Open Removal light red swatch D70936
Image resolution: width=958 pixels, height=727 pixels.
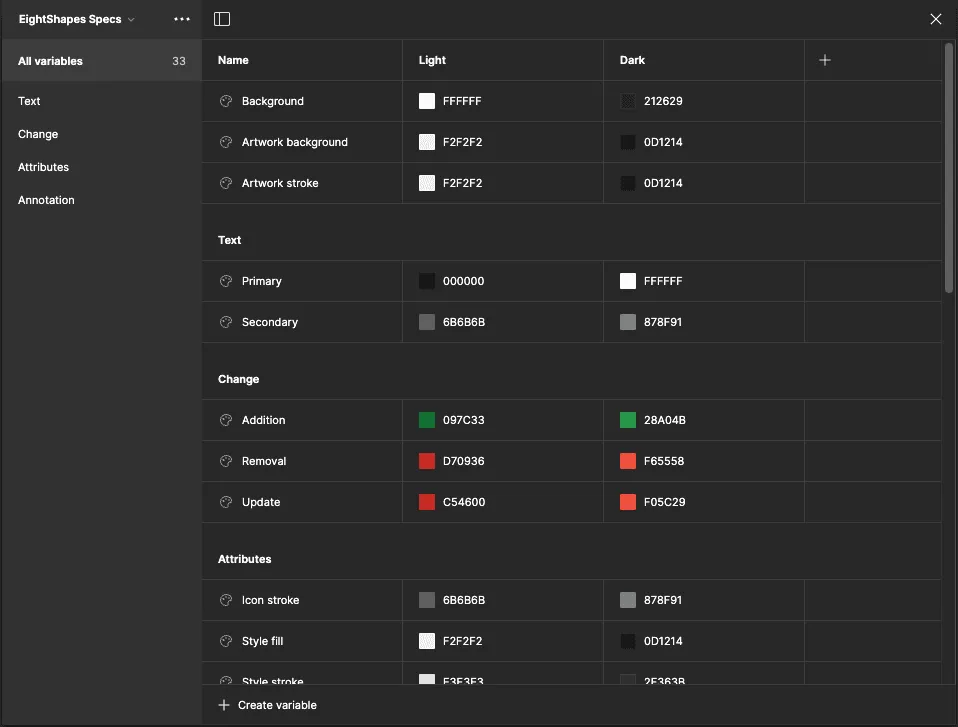(426, 461)
